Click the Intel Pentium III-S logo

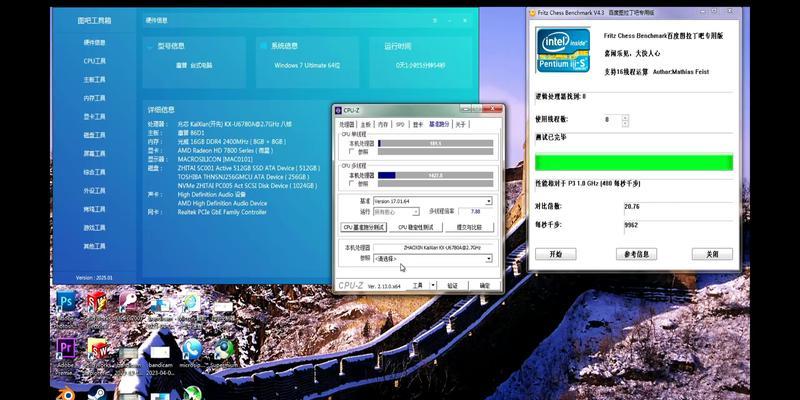(563, 49)
